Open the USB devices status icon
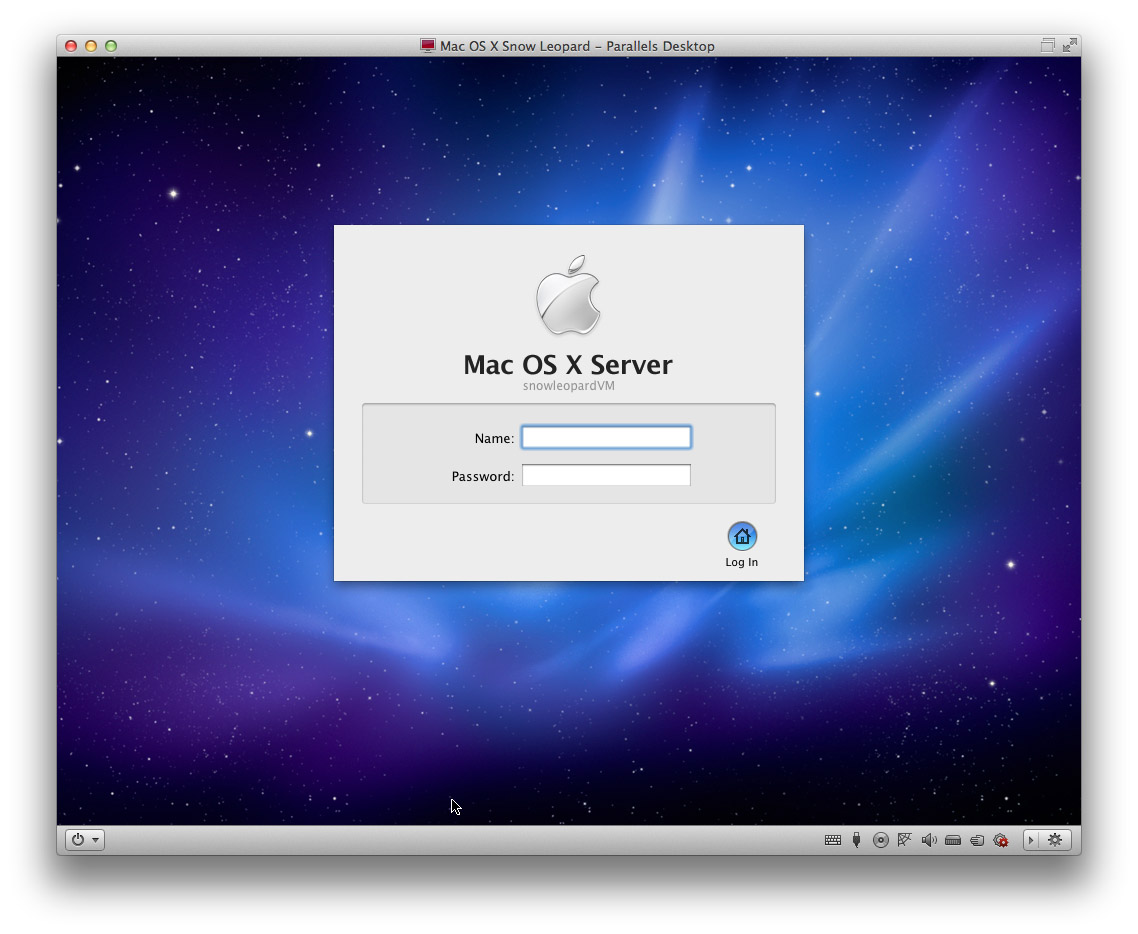 [856, 840]
